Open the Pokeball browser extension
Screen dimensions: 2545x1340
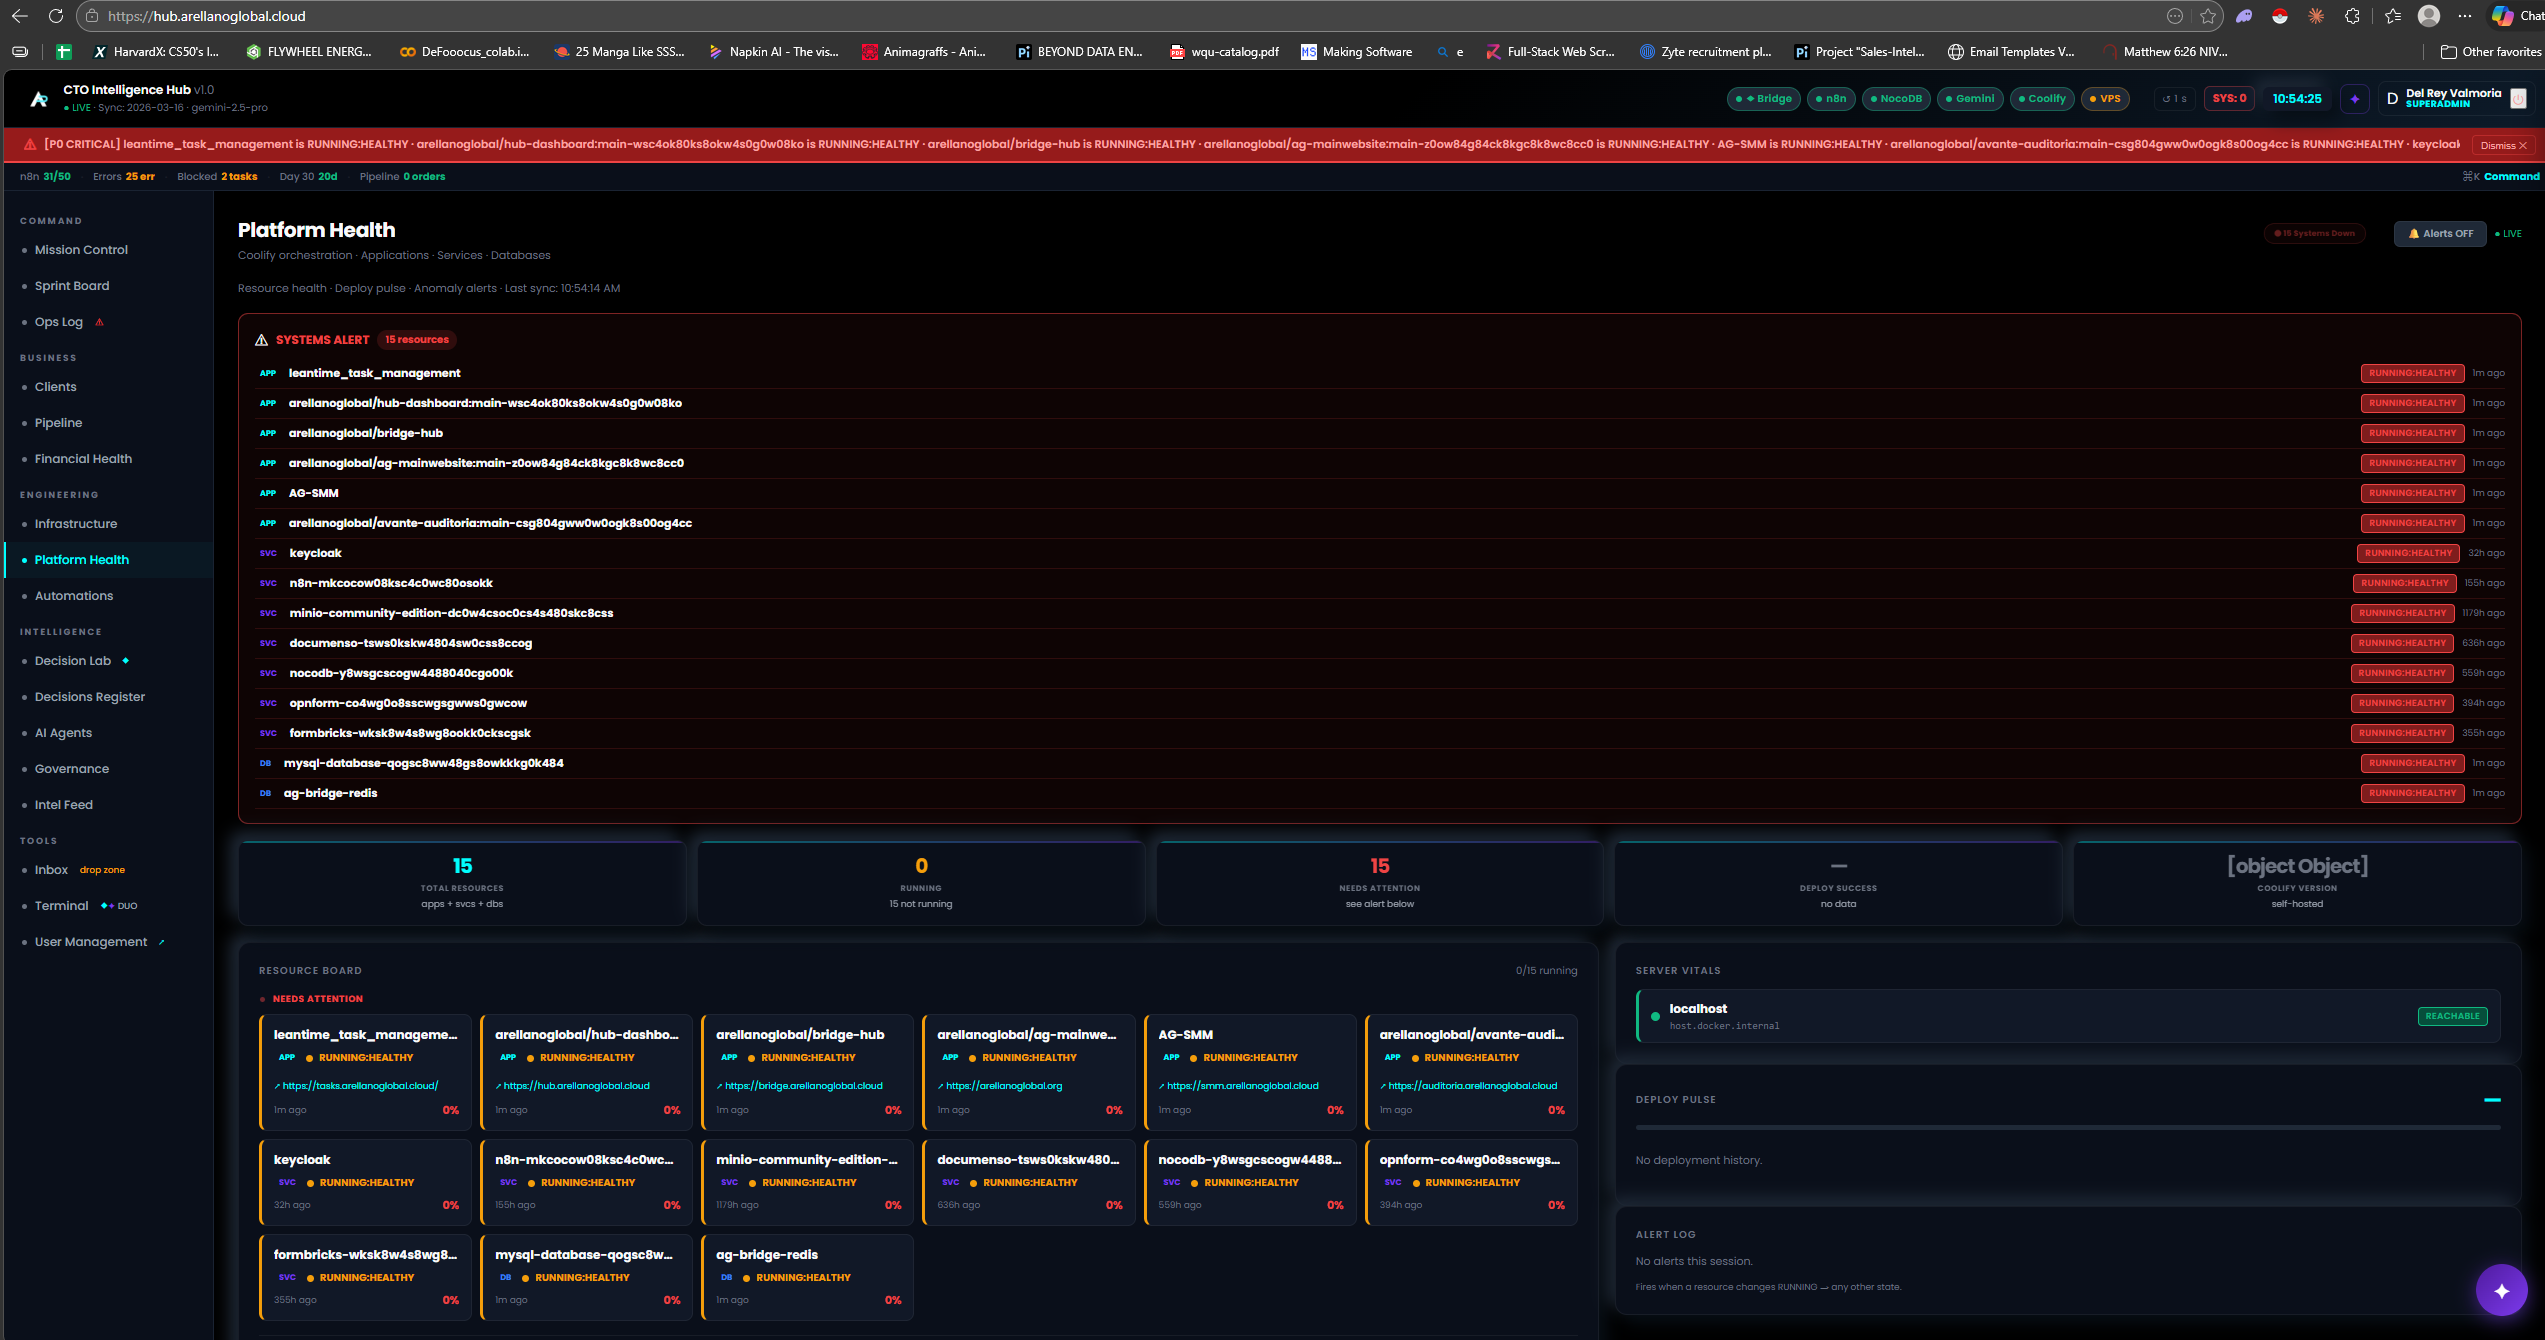(x=2280, y=16)
